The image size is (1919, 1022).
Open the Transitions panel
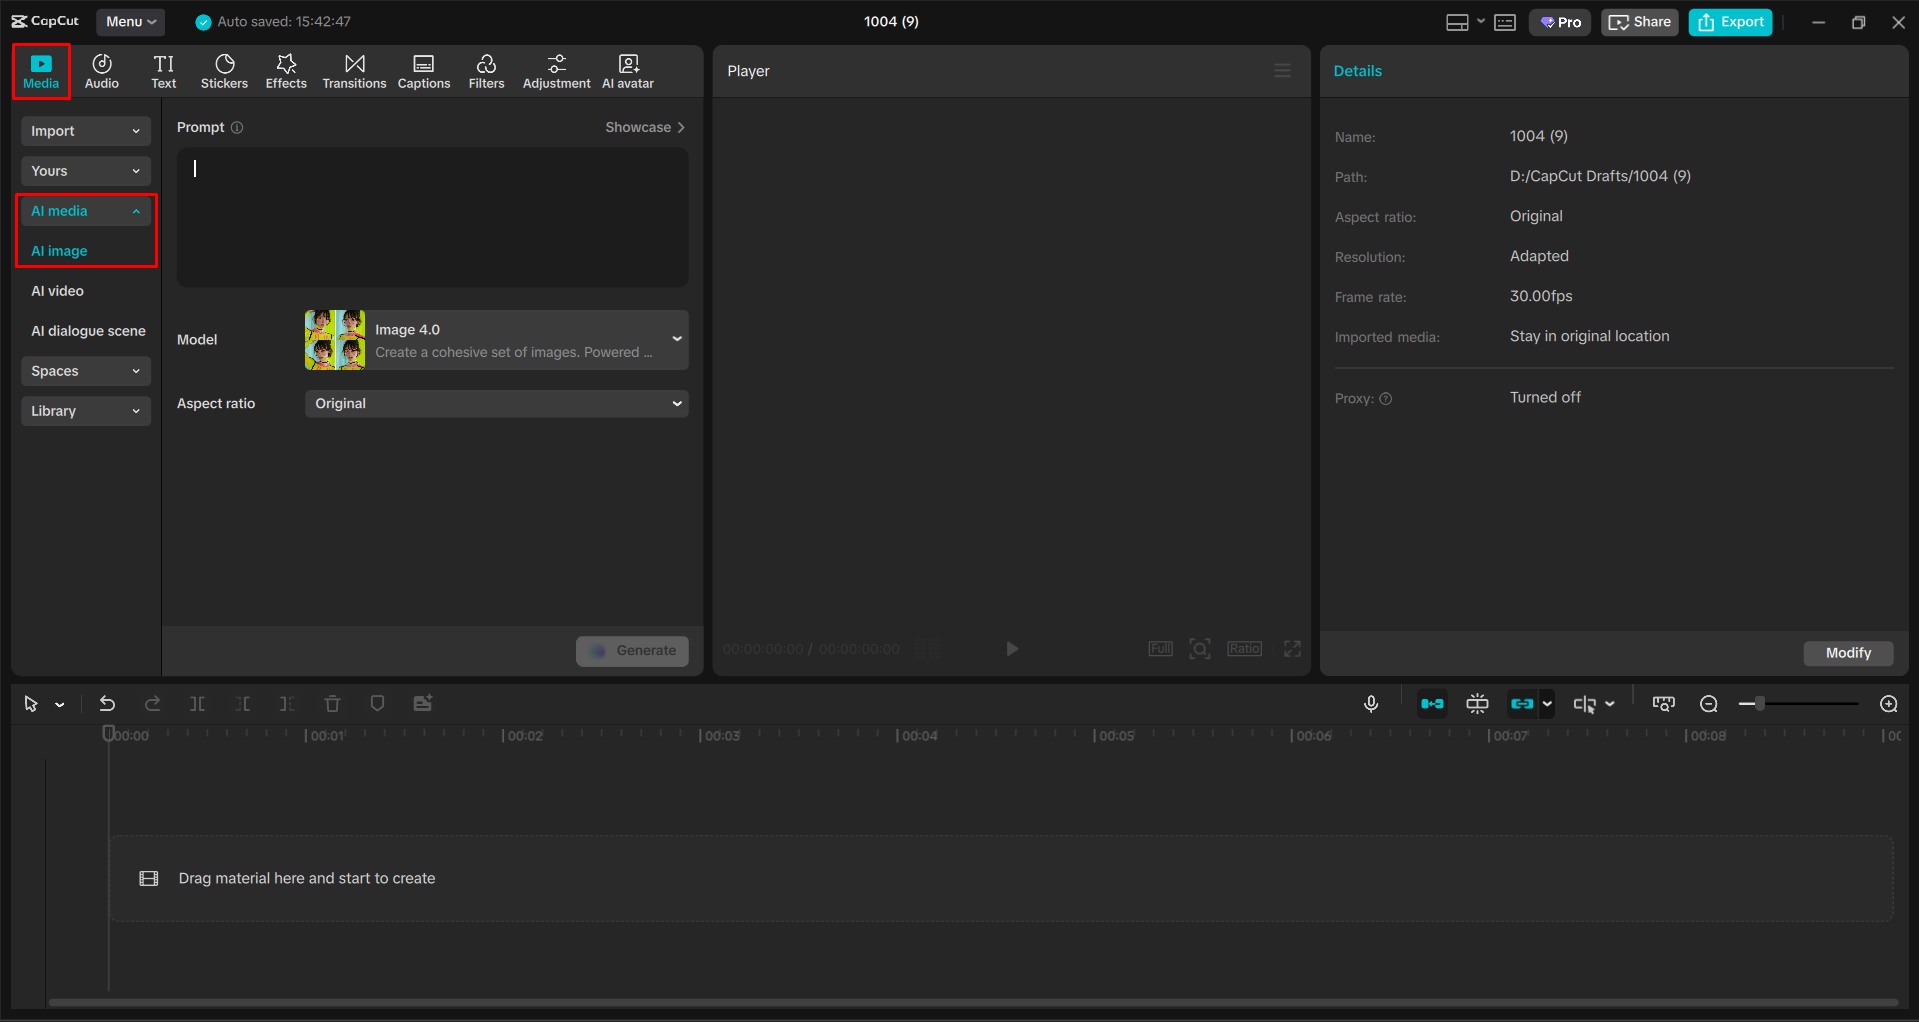point(354,70)
